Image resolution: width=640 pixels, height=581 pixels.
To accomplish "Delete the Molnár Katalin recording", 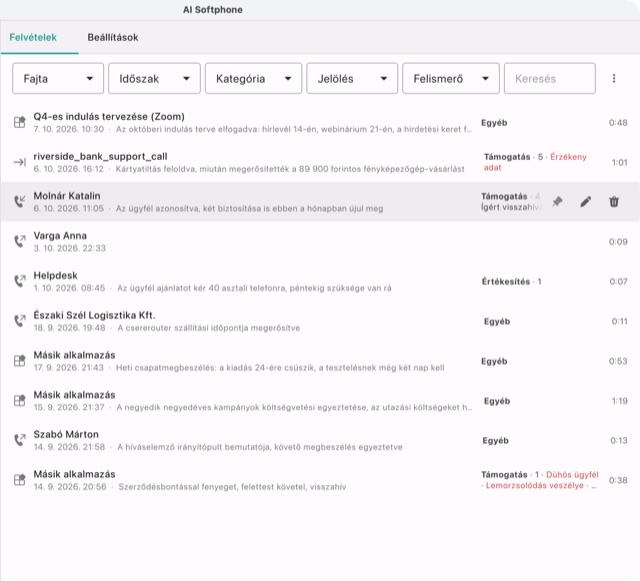I will 614,201.
